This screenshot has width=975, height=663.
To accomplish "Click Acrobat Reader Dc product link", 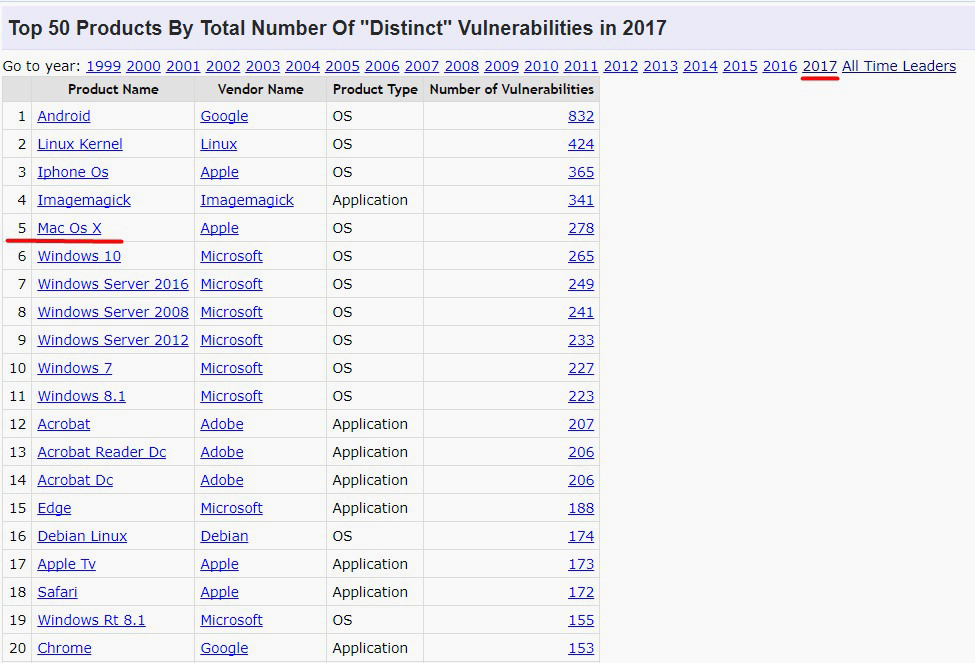I will [102, 452].
